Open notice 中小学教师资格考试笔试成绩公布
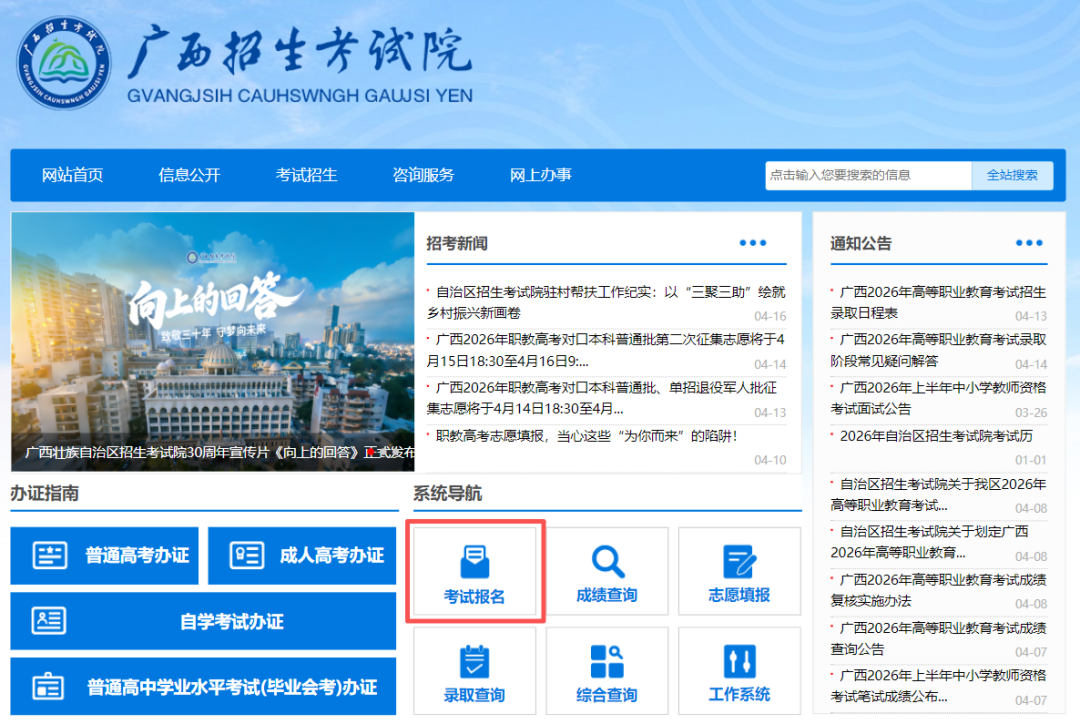The height and width of the screenshot is (724, 1080). 938,686
